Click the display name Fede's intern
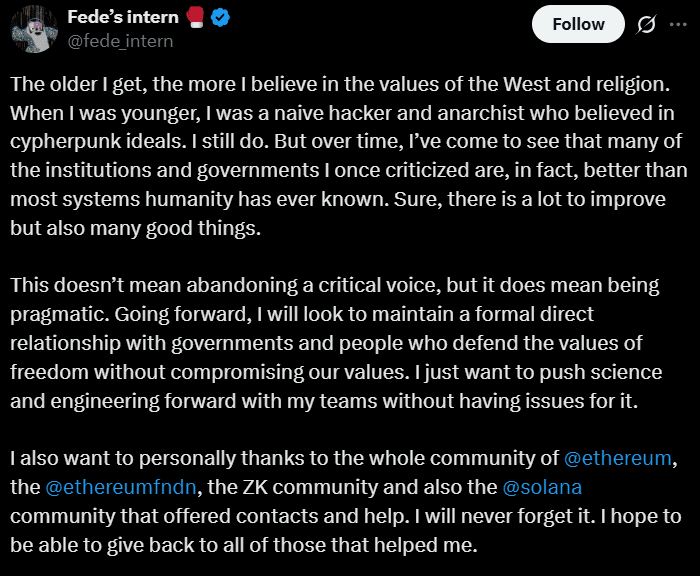 tap(122, 17)
